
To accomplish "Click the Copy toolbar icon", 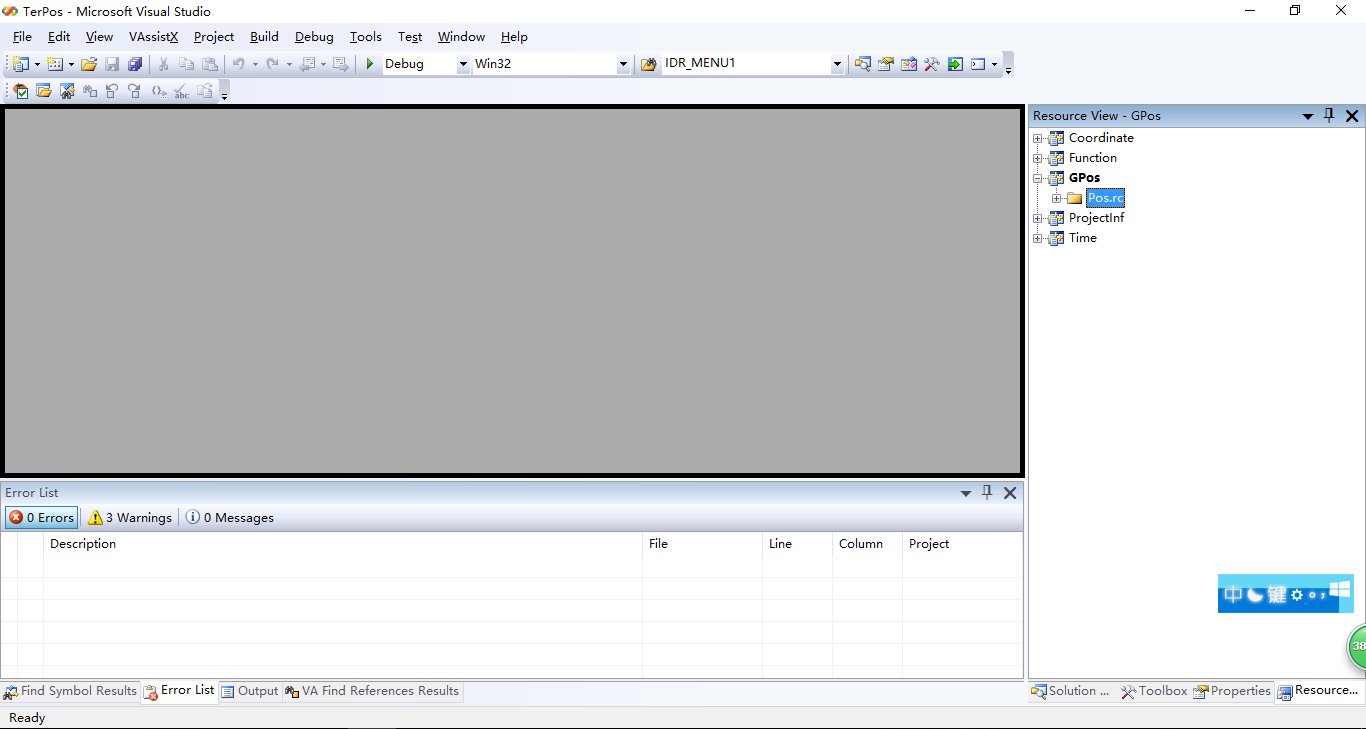I will click(186, 64).
